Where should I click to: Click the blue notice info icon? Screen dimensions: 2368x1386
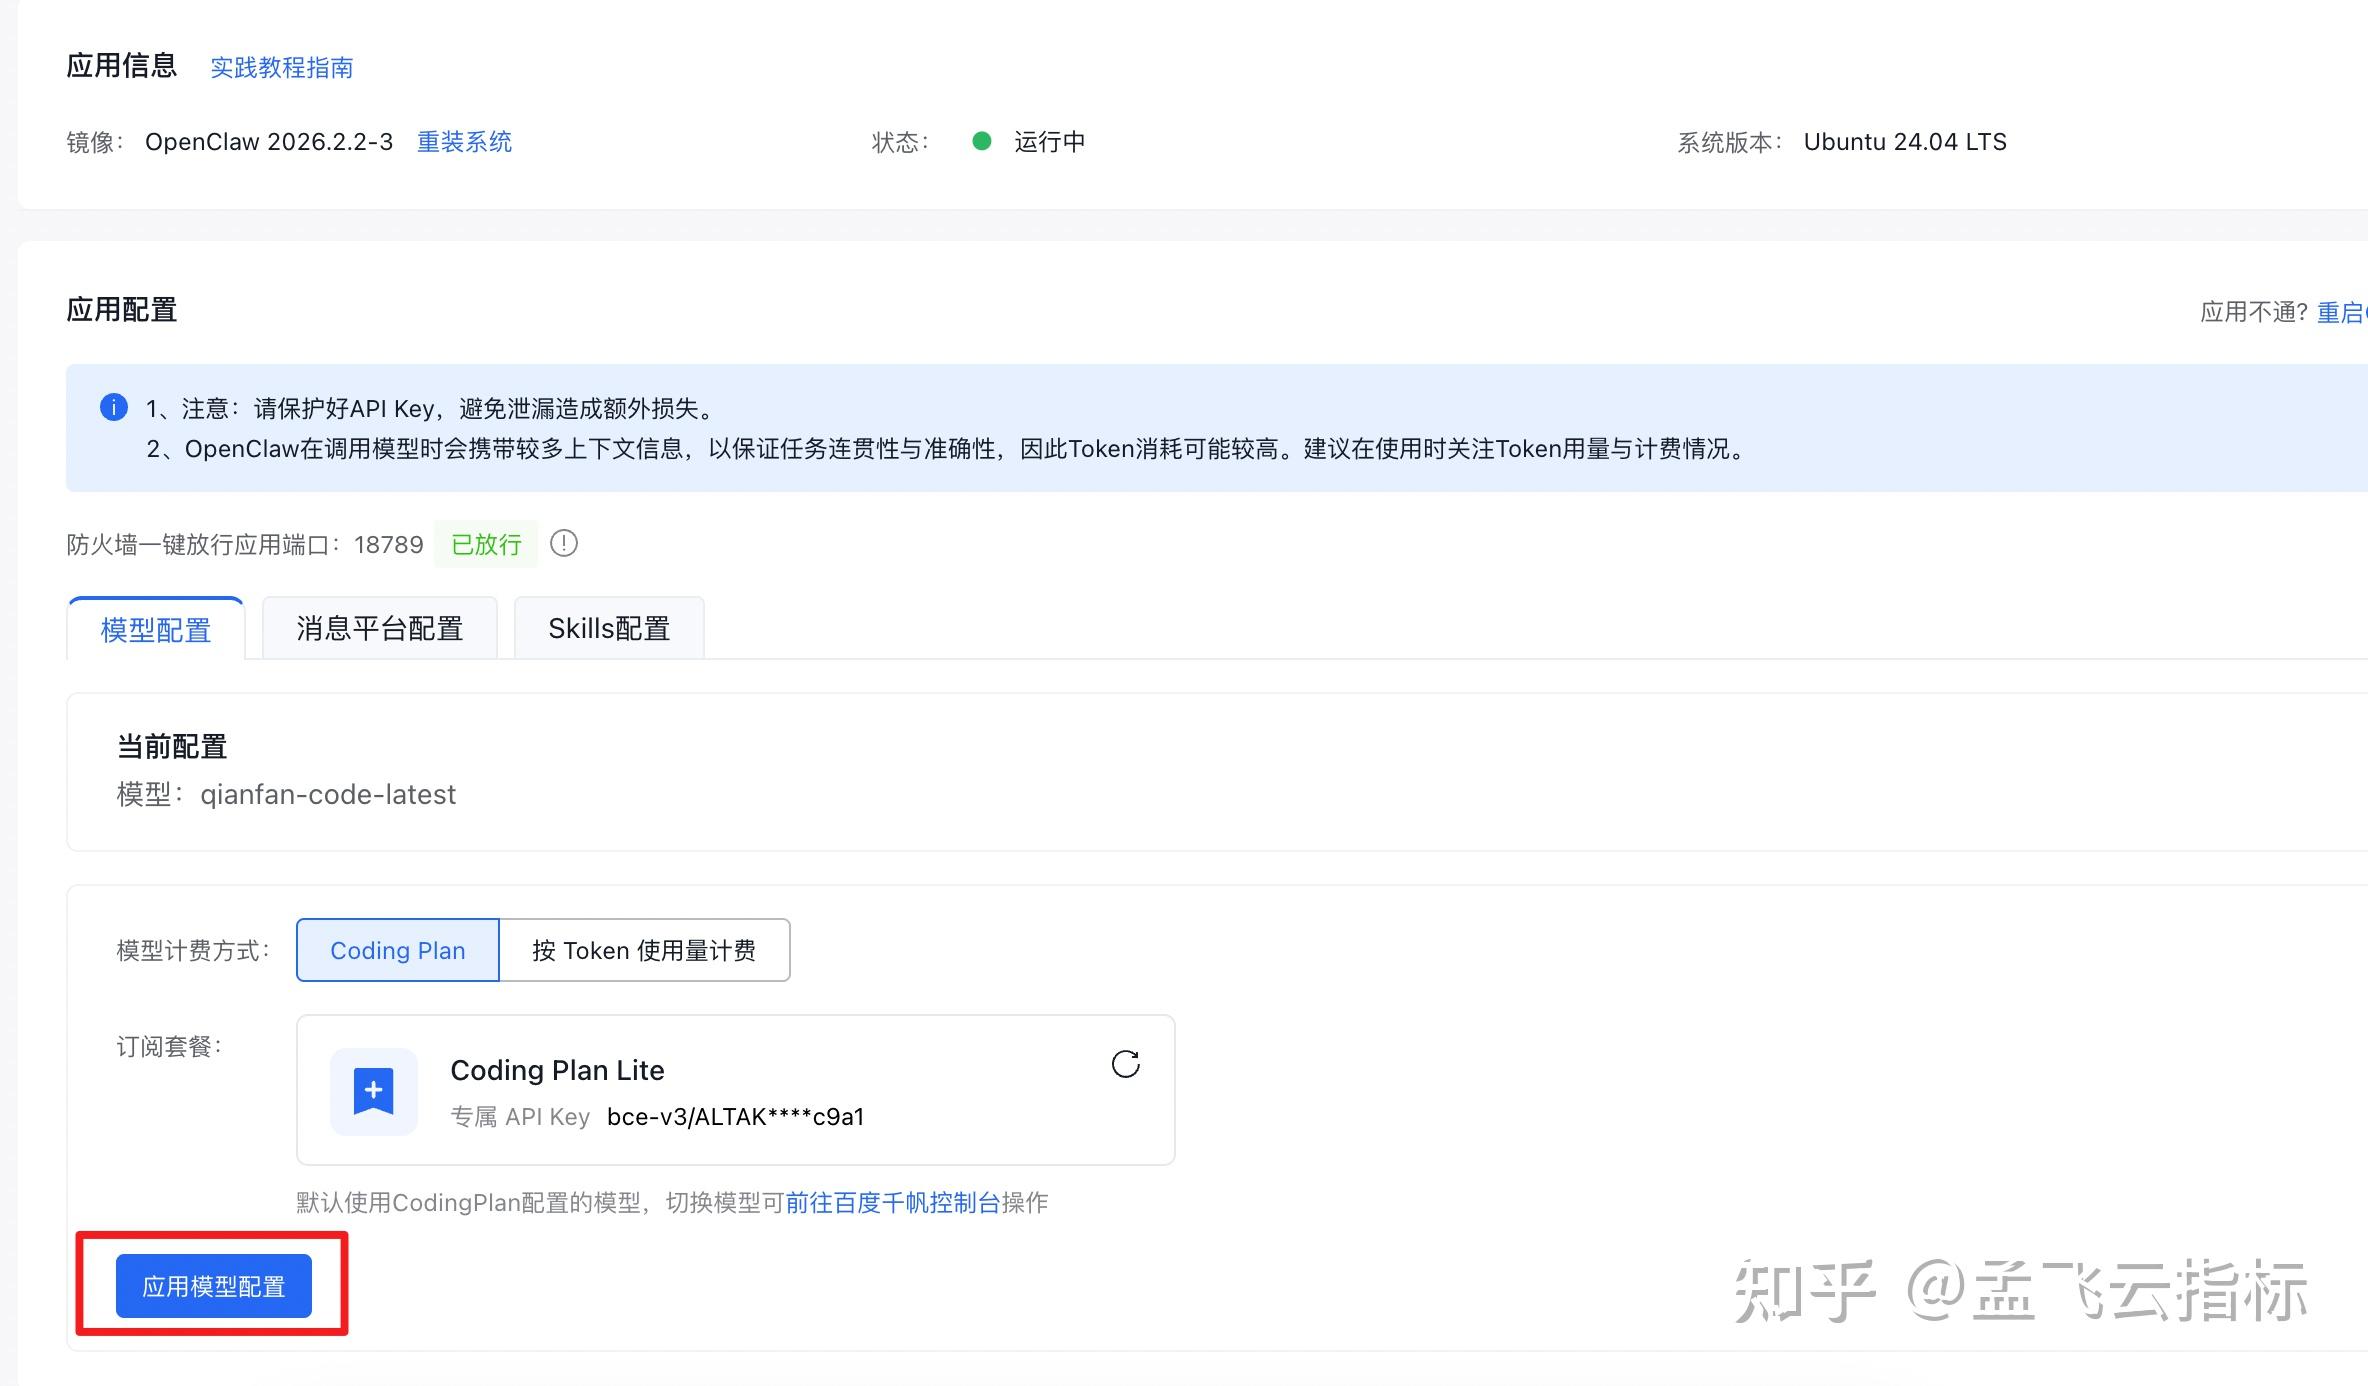tap(114, 407)
